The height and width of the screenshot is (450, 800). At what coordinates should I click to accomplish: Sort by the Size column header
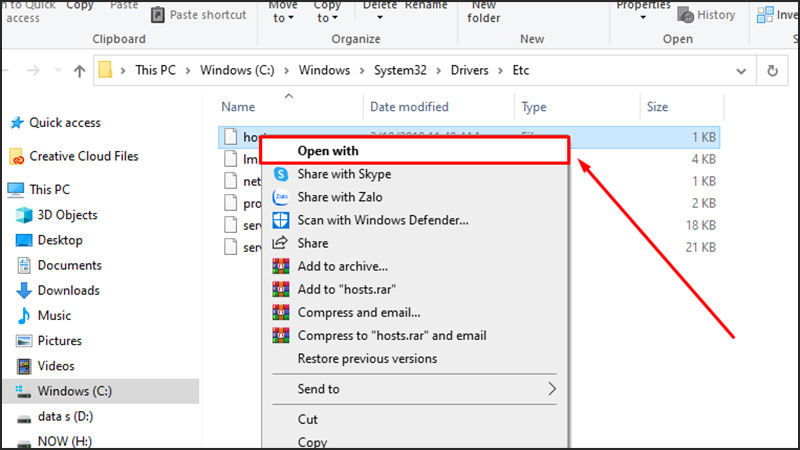[657, 107]
